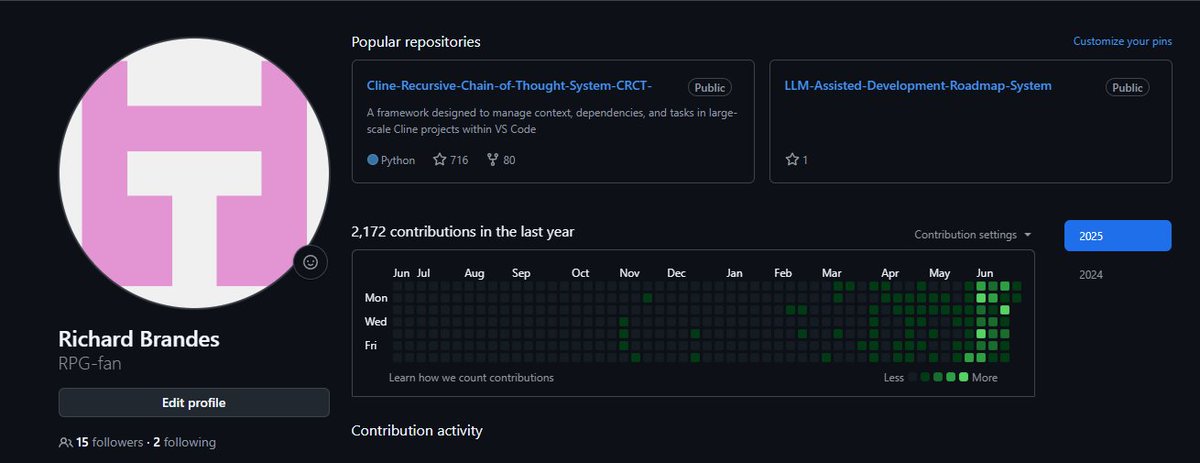Screen dimensions: 1200x463
Task: Click the Fri weekday label in the graph
Action: (373, 346)
